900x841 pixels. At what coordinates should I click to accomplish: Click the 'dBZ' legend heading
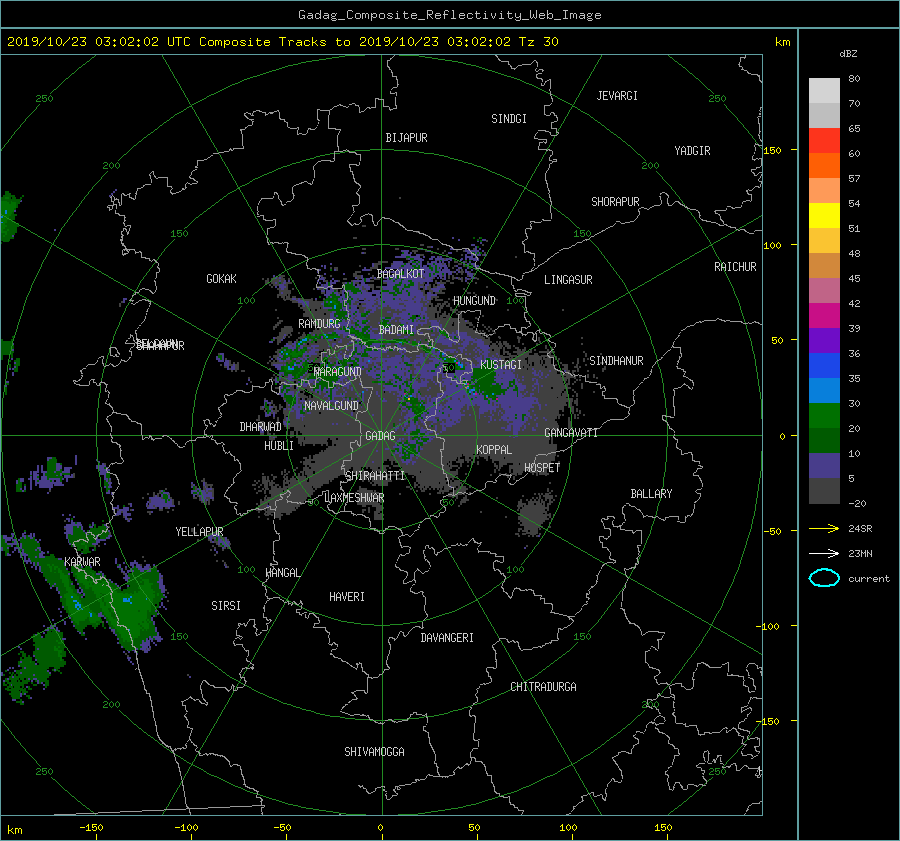pyautogui.click(x=848, y=53)
